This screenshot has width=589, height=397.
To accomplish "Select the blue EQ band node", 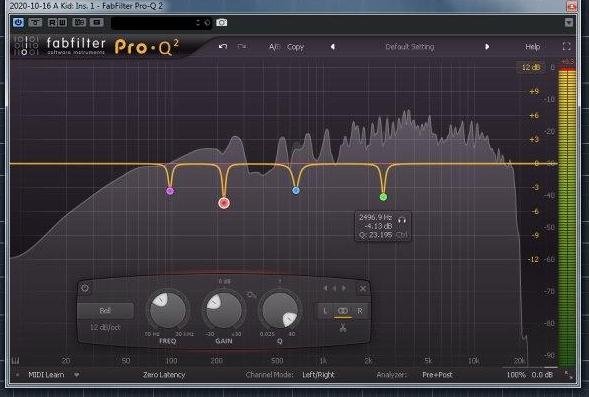I will (296, 191).
